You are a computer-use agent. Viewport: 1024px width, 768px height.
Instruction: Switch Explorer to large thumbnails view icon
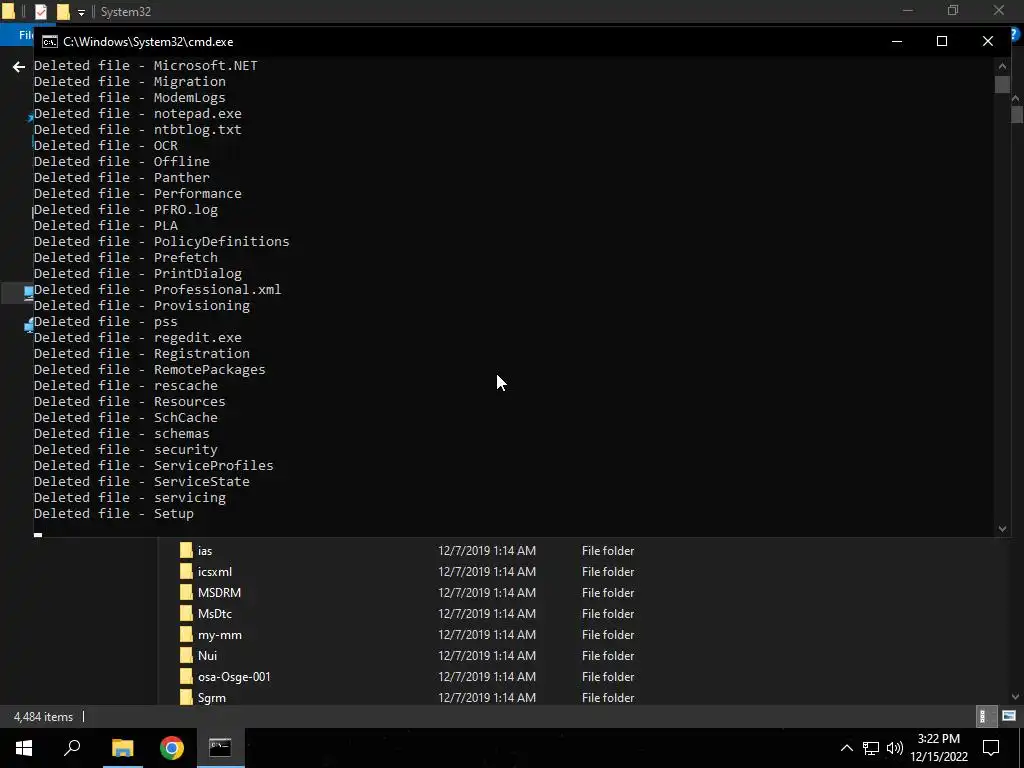pyautogui.click(x=1009, y=716)
